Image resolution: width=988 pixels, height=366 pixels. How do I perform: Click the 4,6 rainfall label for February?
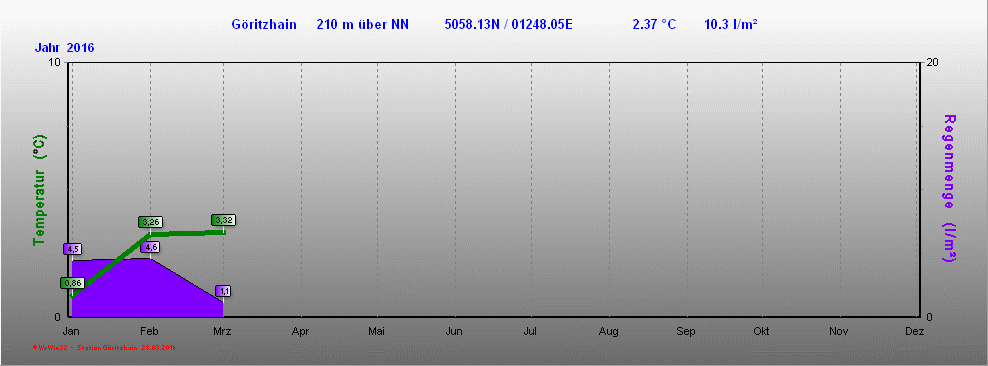pos(150,247)
